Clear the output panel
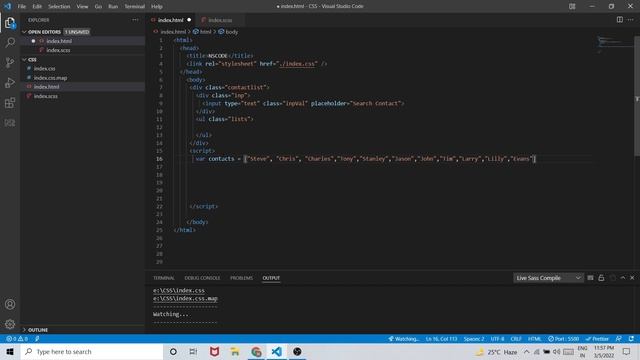The image size is (640, 360). (x=590, y=278)
